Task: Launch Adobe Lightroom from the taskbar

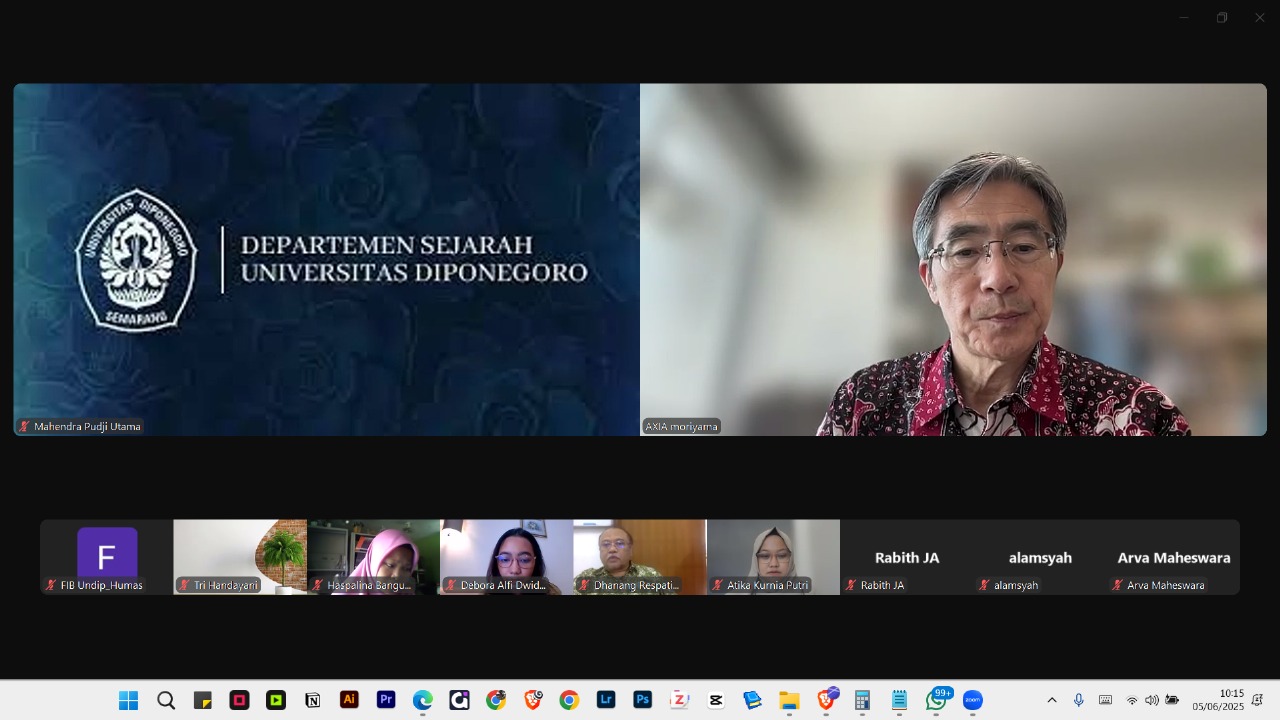Action: click(606, 700)
